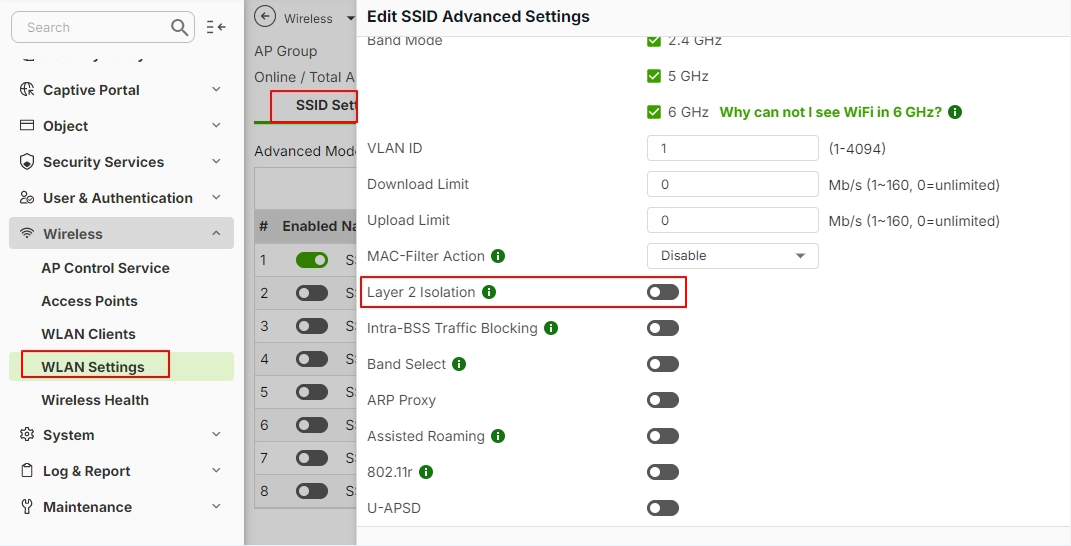Click the Security Services shield icon

pos(27,161)
